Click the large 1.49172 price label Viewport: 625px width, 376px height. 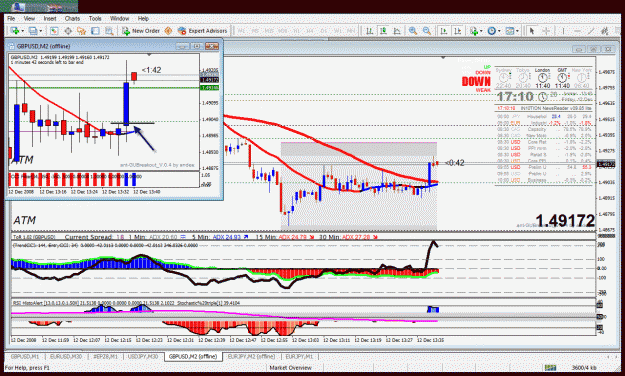click(565, 220)
